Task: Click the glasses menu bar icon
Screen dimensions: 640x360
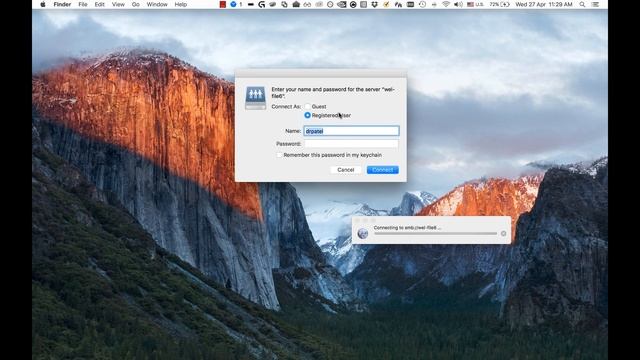Action: 307,4
